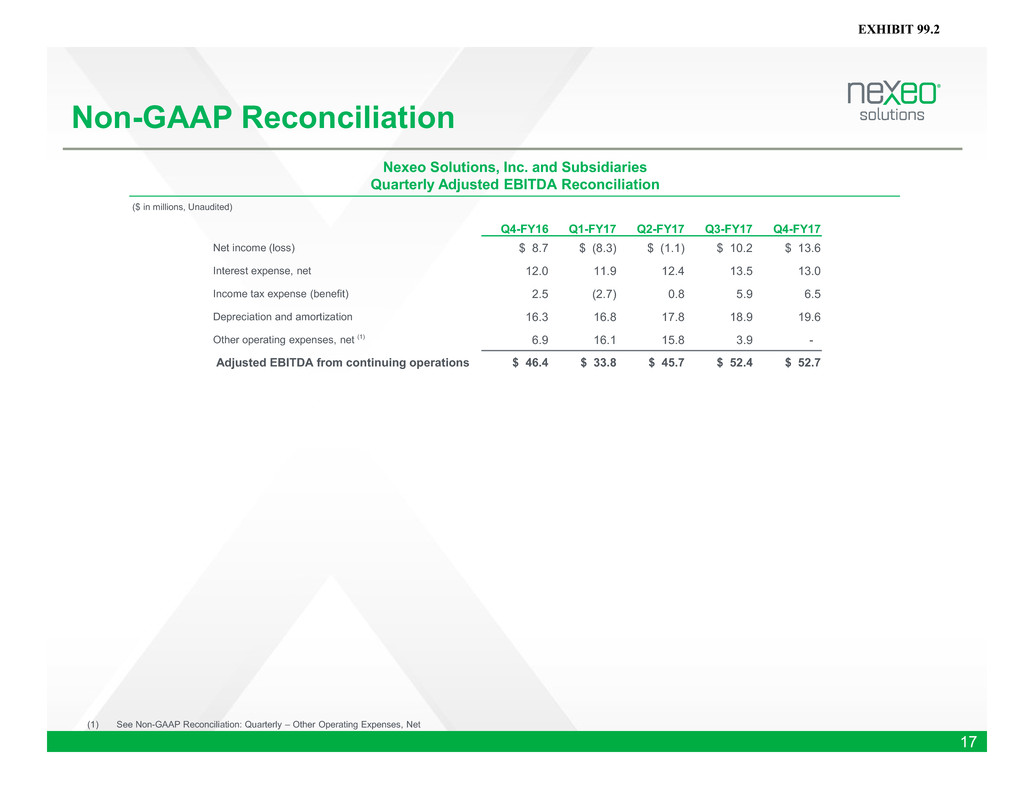The image size is (1034, 799).
Task: Select the Nexeo Solutions, Inc. and Subsidiaries heading
Action: click(515, 166)
